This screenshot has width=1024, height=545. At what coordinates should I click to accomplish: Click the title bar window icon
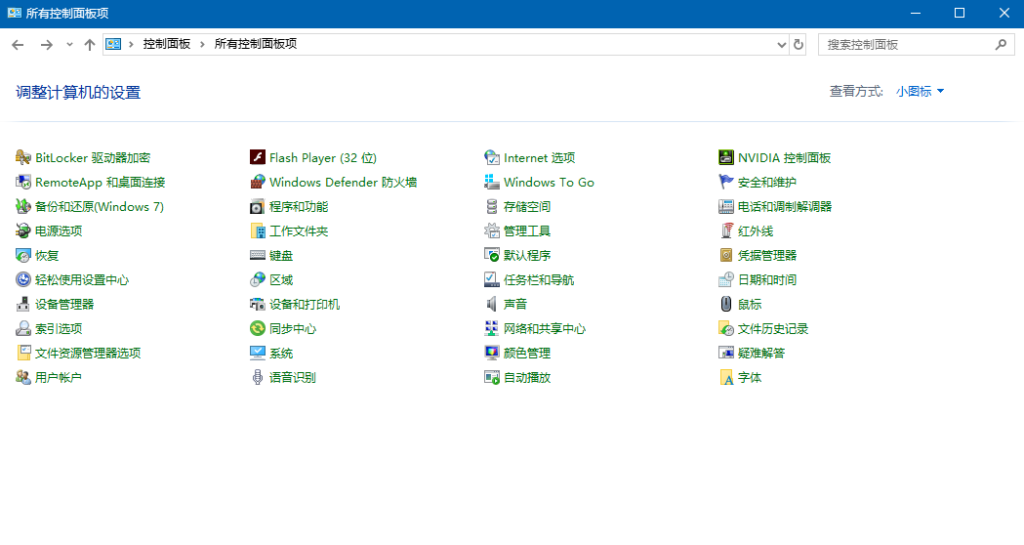pyautogui.click(x=14, y=13)
